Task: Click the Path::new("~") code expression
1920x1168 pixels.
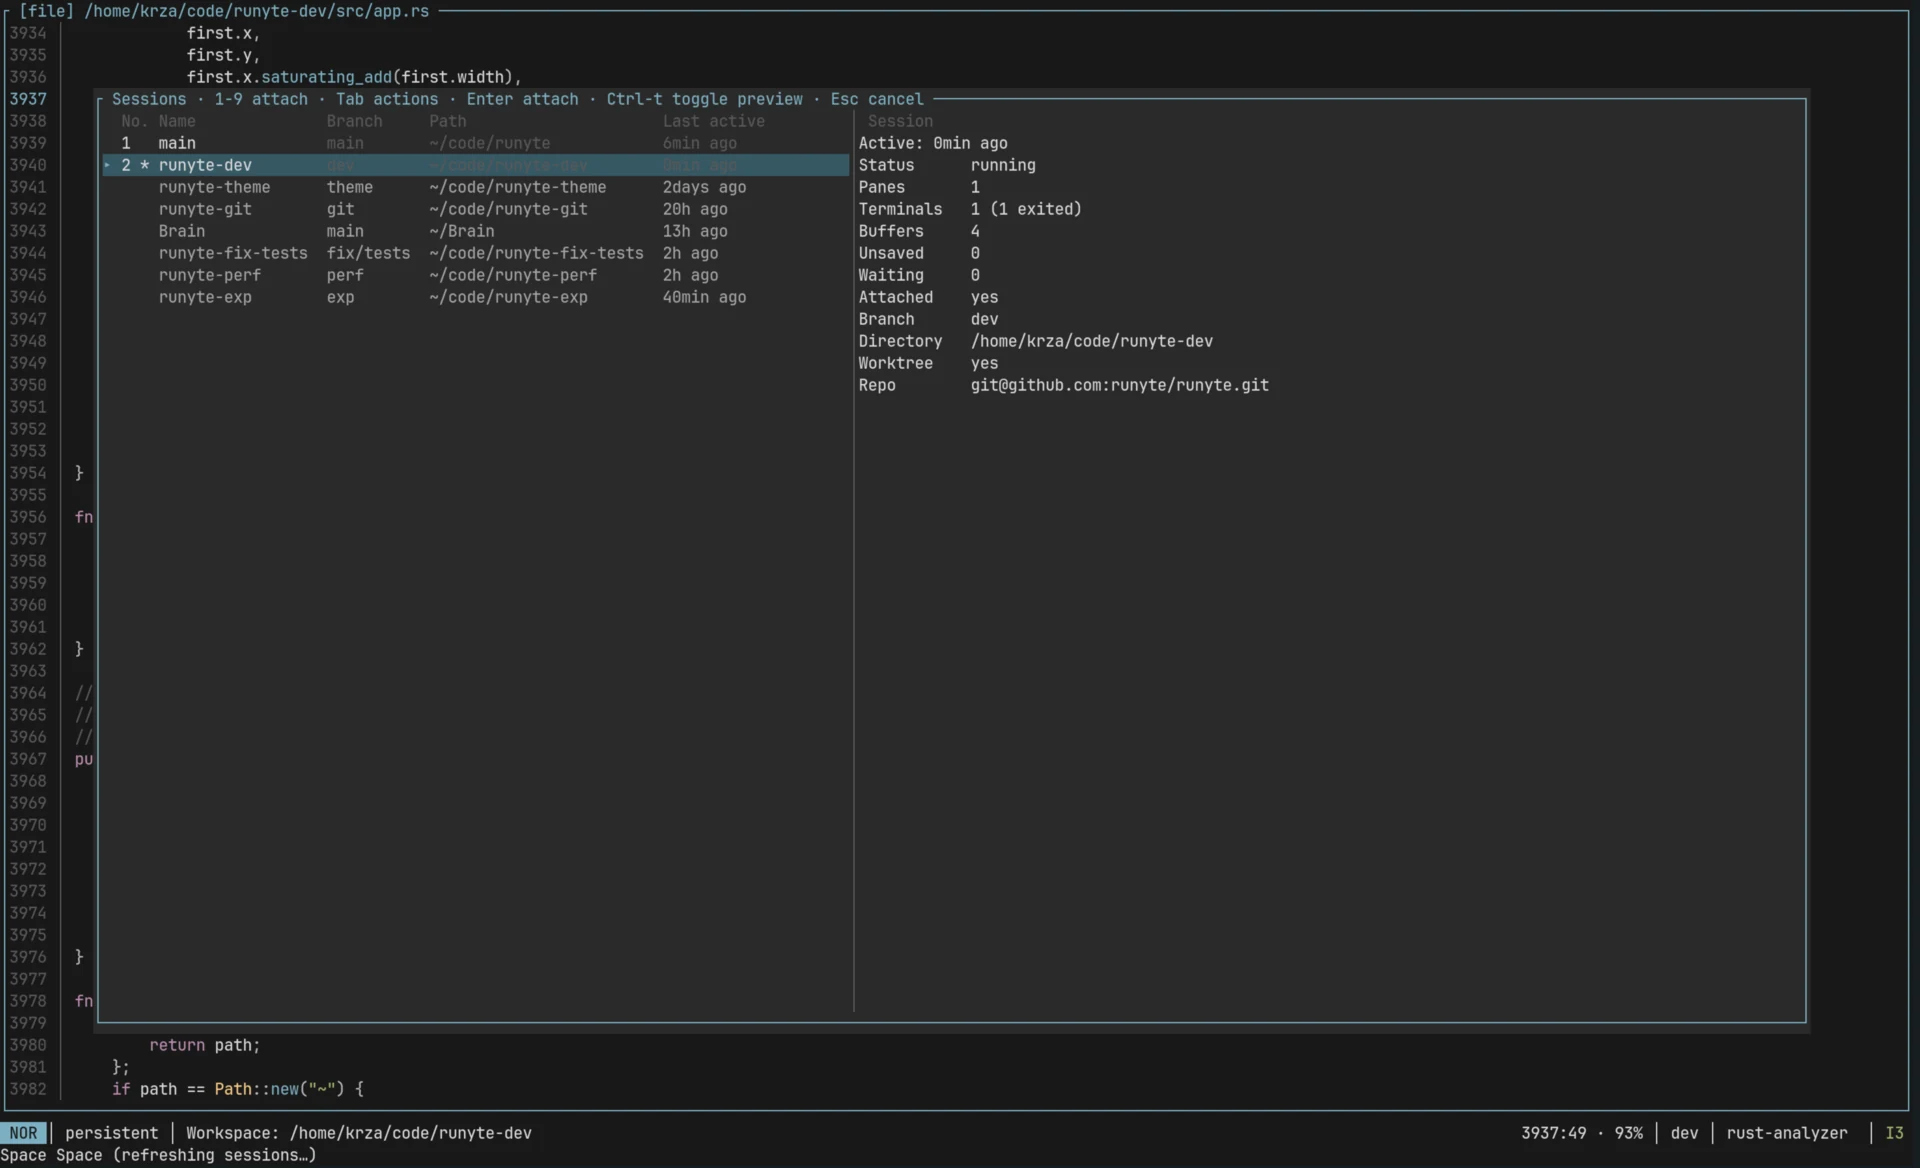Action: tap(279, 1089)
